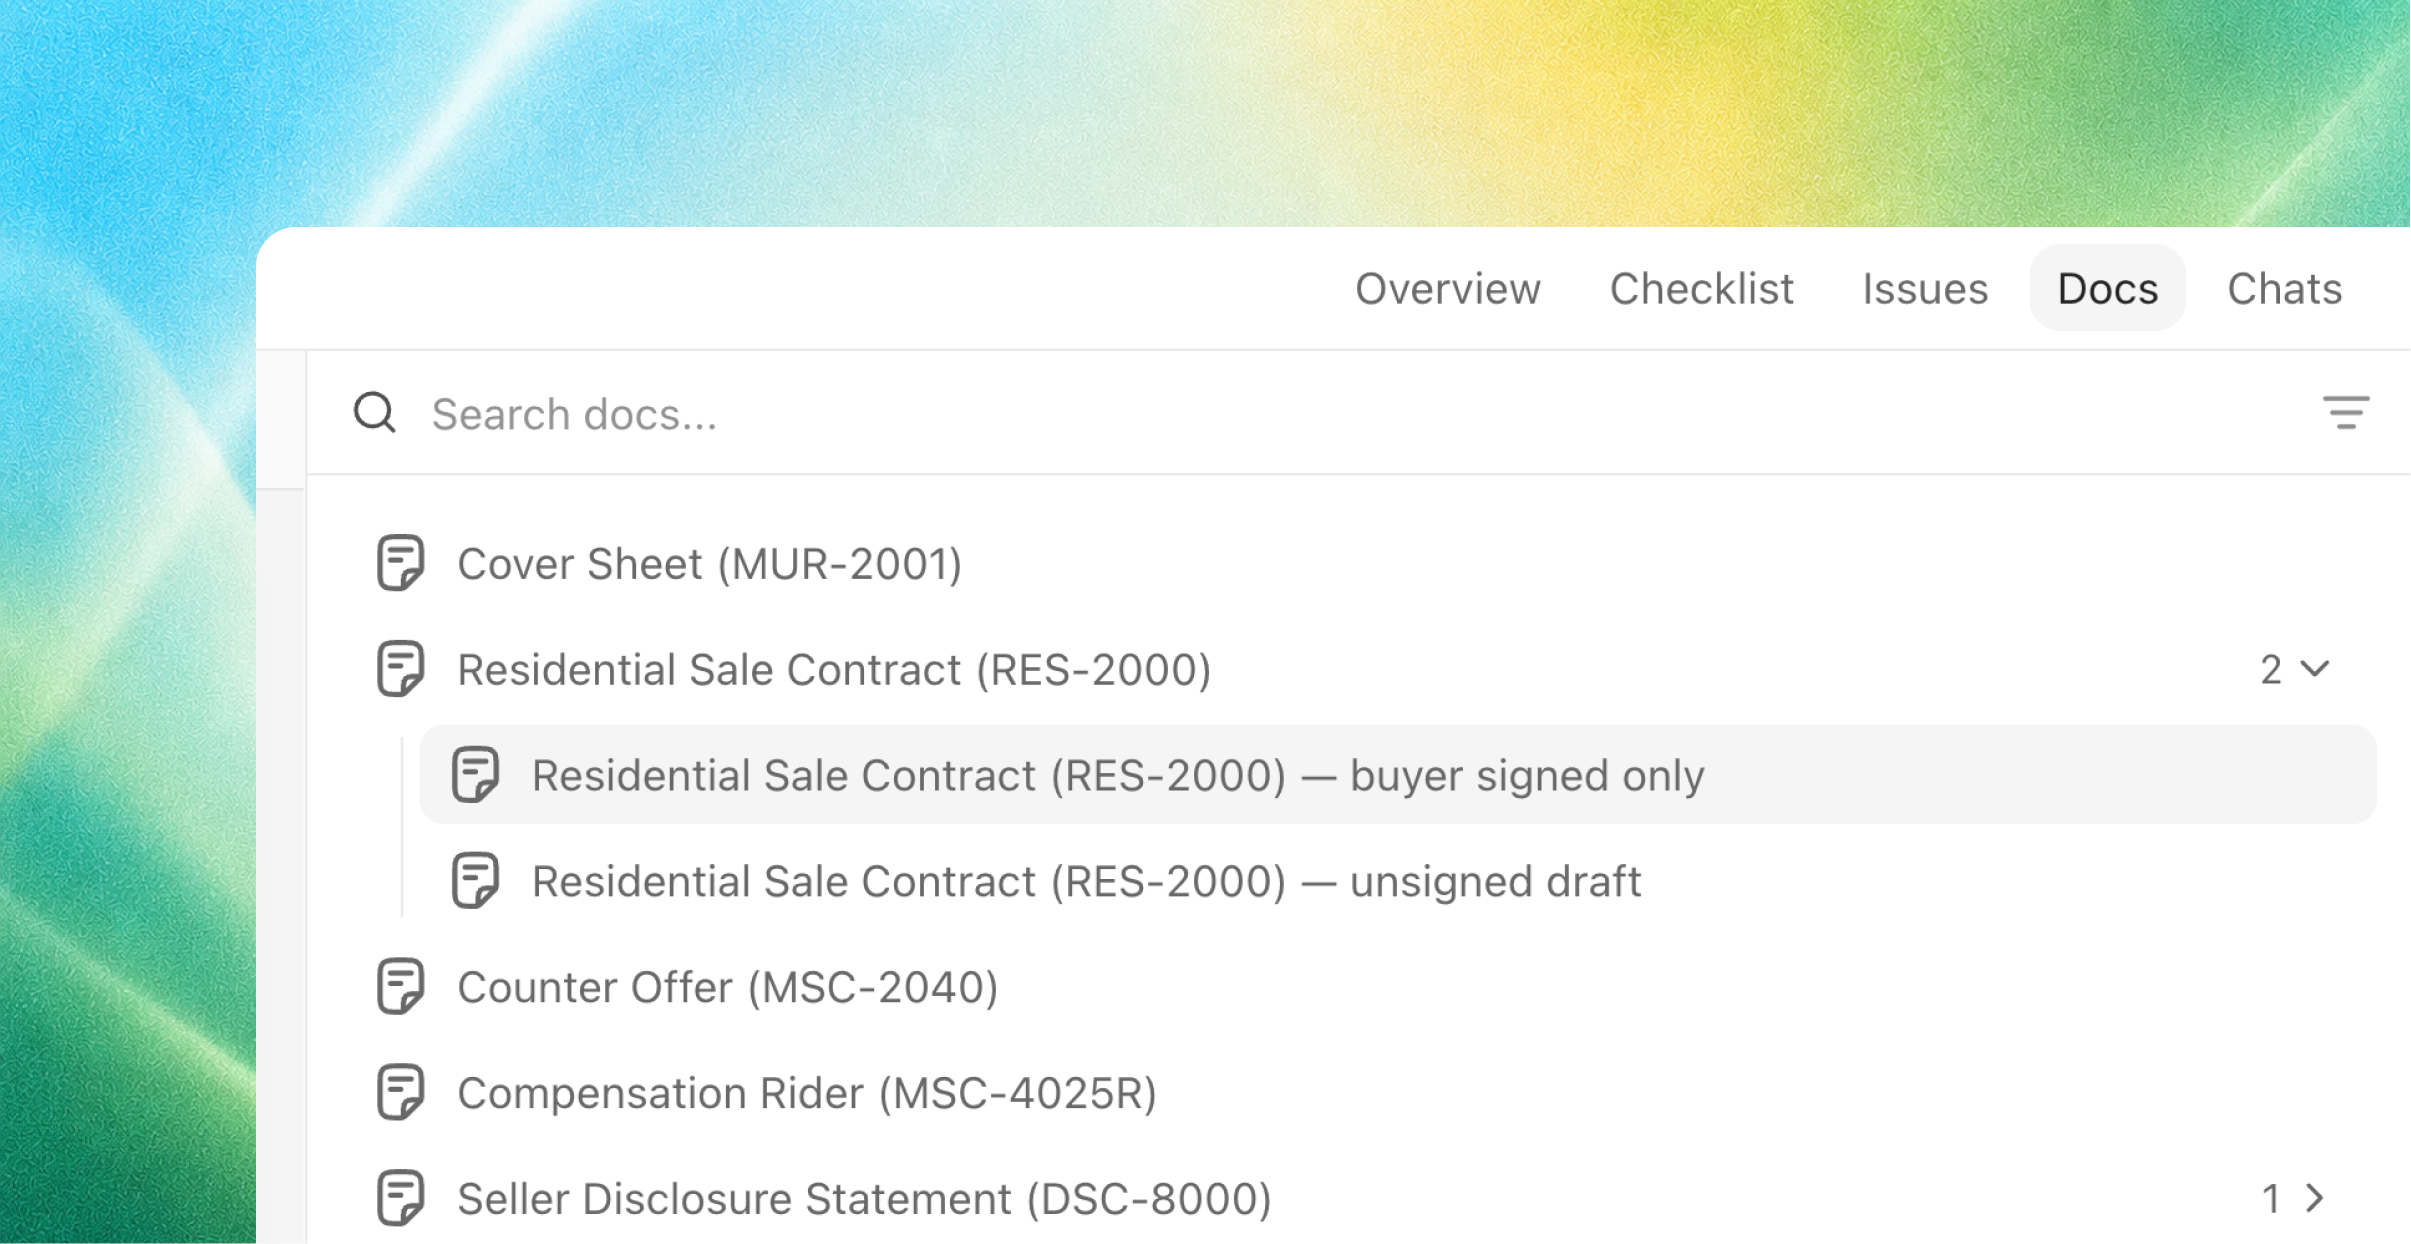Open the Issues tab
The image size is (2411, 1244).
[x=1924, y=288]
